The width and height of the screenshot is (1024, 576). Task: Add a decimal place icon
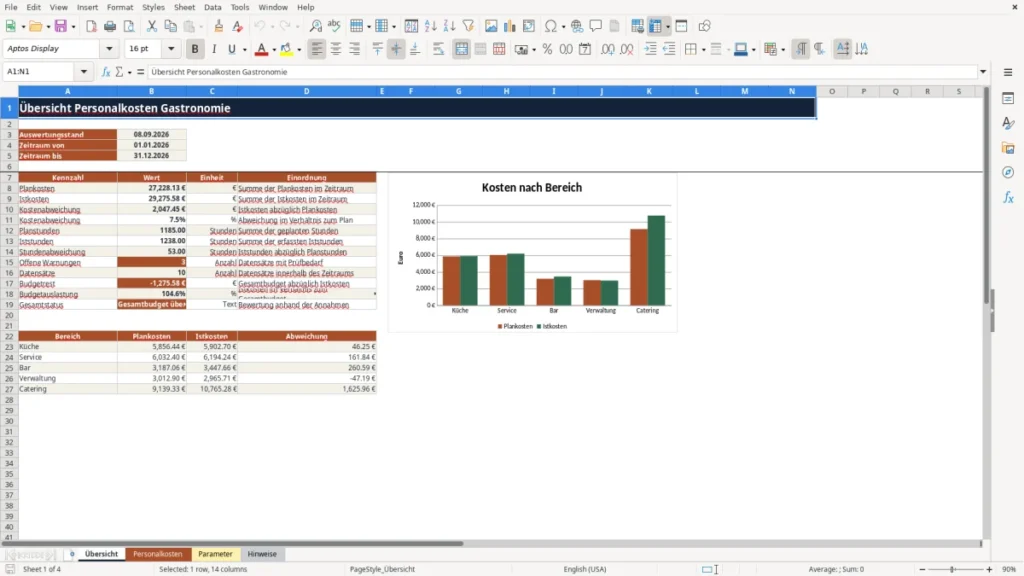pyautogui.click(x=607, y=49)
